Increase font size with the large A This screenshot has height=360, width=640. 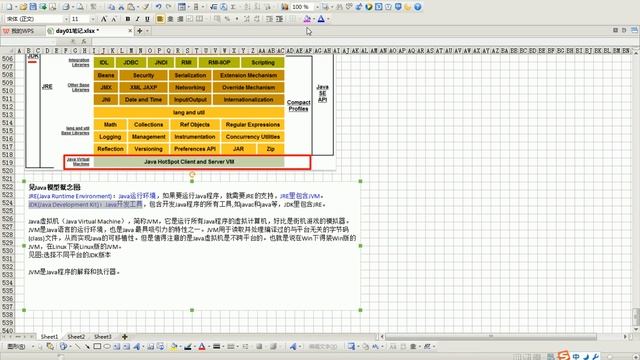104,19
